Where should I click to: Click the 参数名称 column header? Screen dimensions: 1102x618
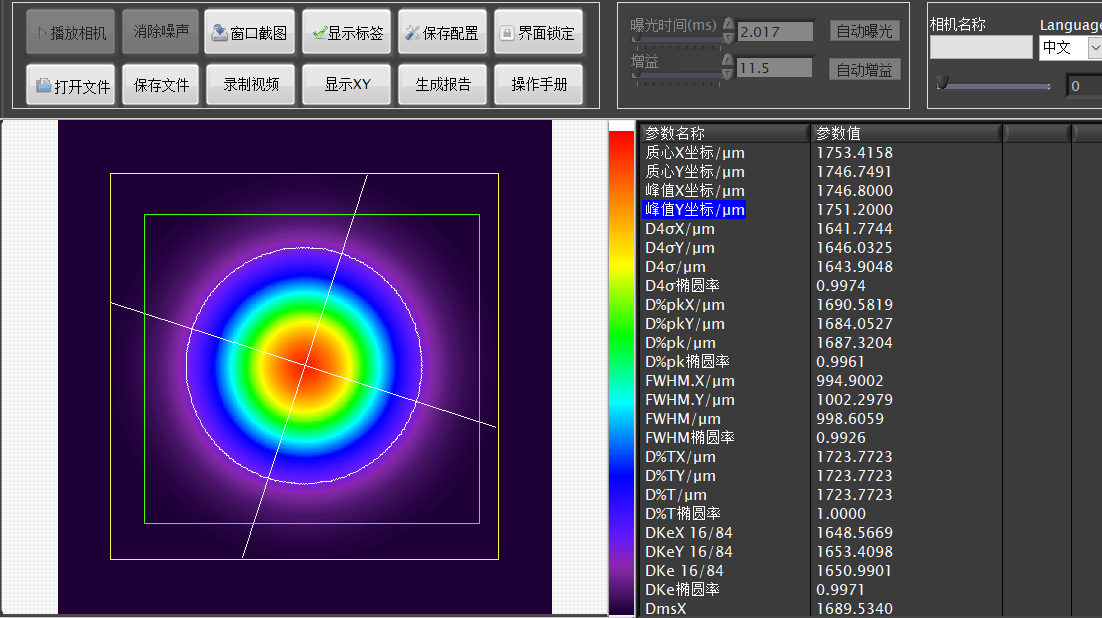pos(723,133)
